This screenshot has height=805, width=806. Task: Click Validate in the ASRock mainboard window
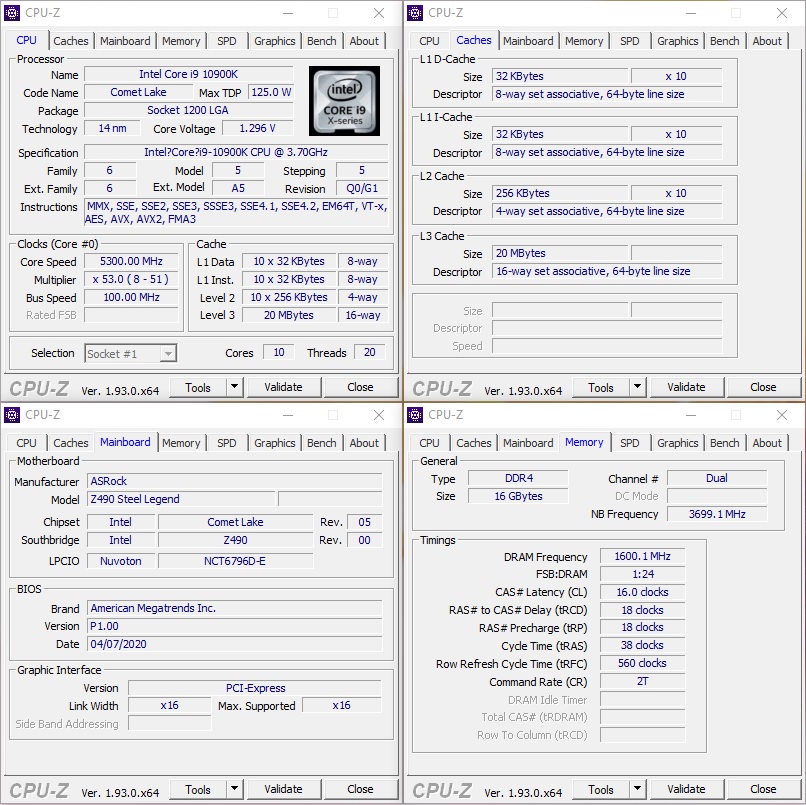pos(283,789)
